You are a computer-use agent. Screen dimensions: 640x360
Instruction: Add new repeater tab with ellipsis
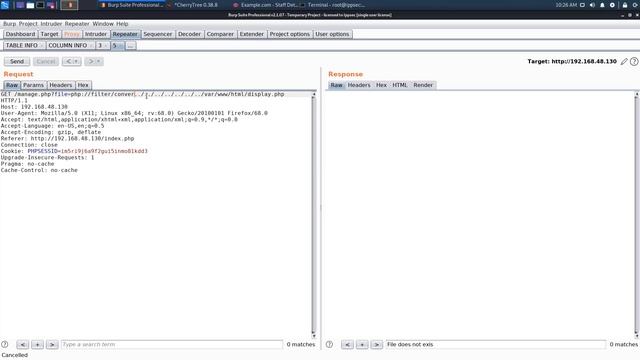click(x=131, y=46)
